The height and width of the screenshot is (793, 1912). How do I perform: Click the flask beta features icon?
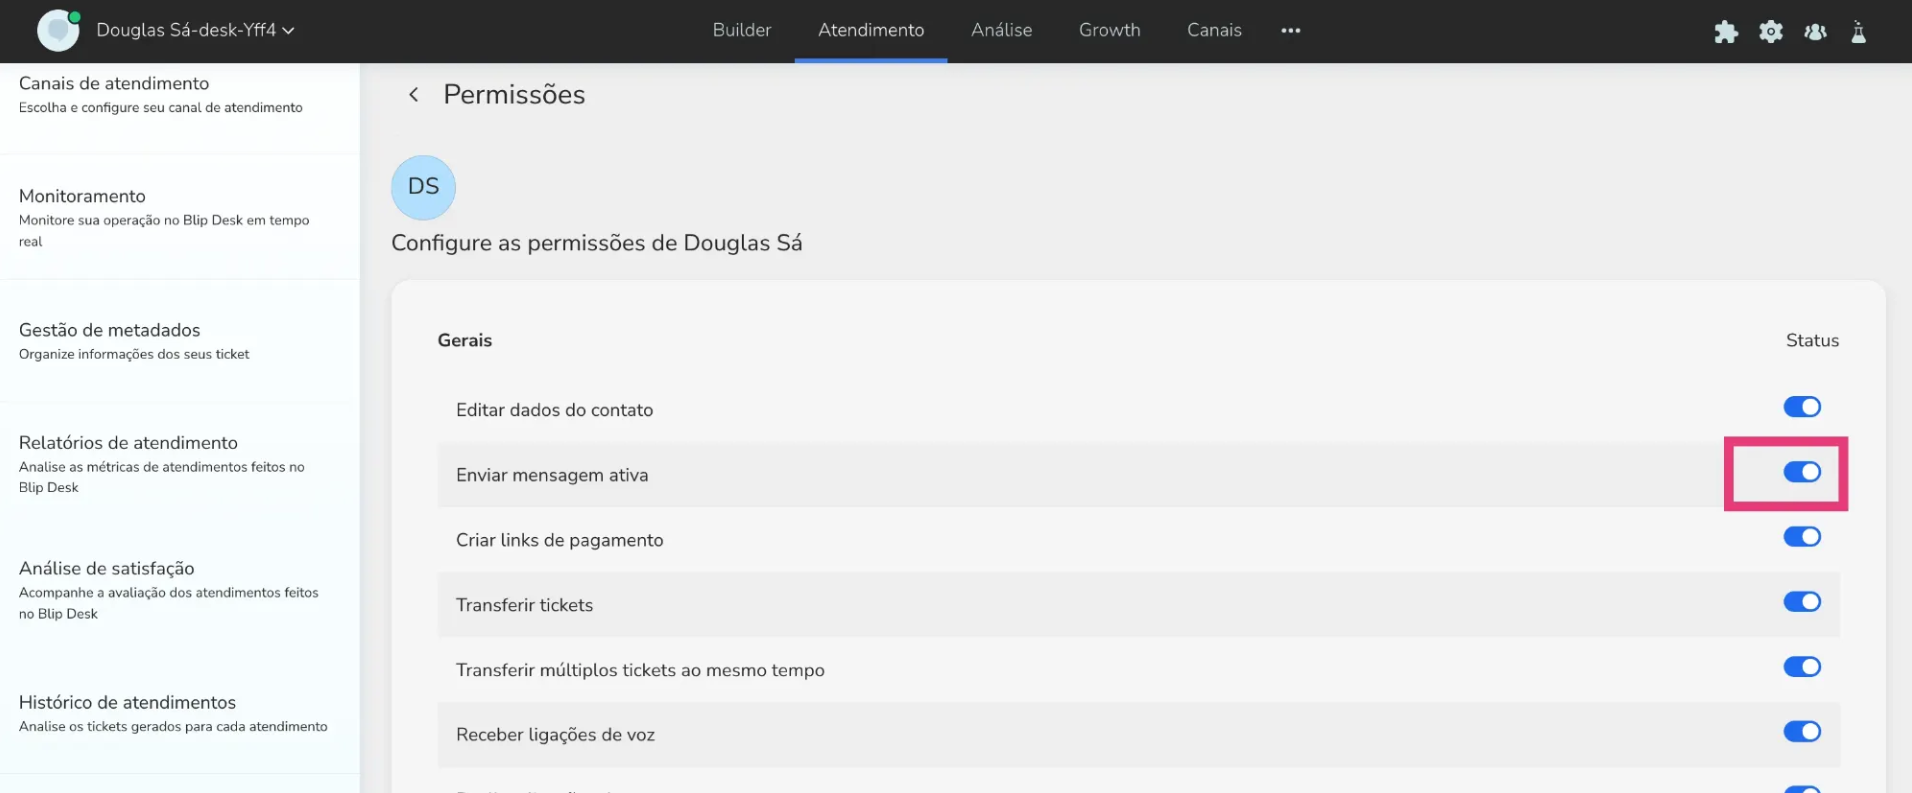click(x=1858, y=32)
